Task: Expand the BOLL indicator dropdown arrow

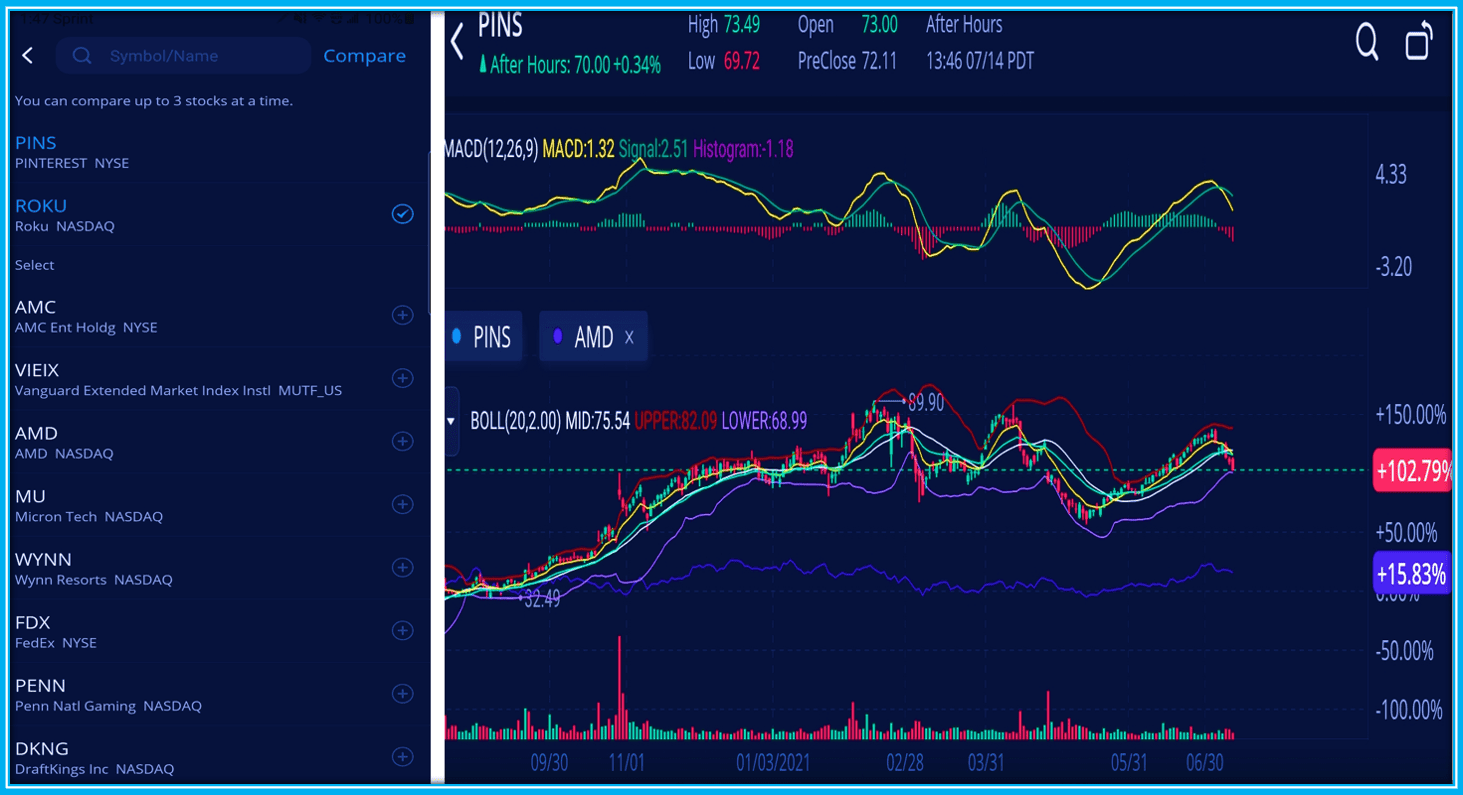Action: tap(451, 421)
